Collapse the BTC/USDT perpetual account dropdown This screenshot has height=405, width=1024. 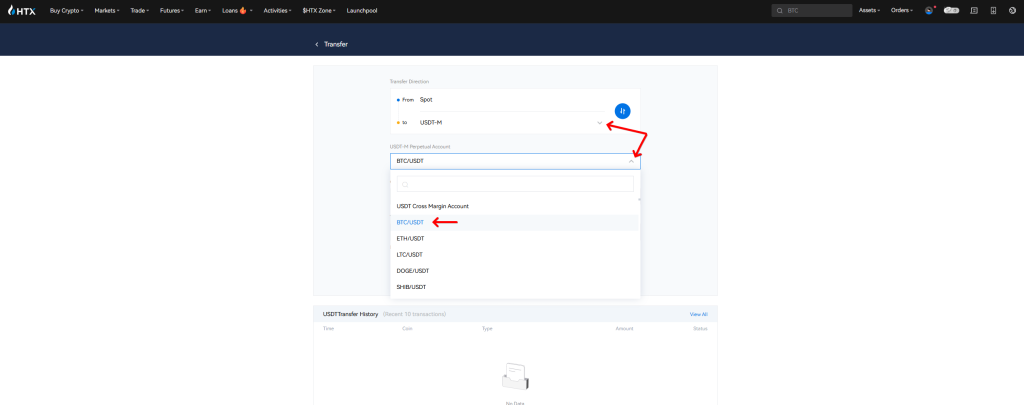(x=630, y=161)
